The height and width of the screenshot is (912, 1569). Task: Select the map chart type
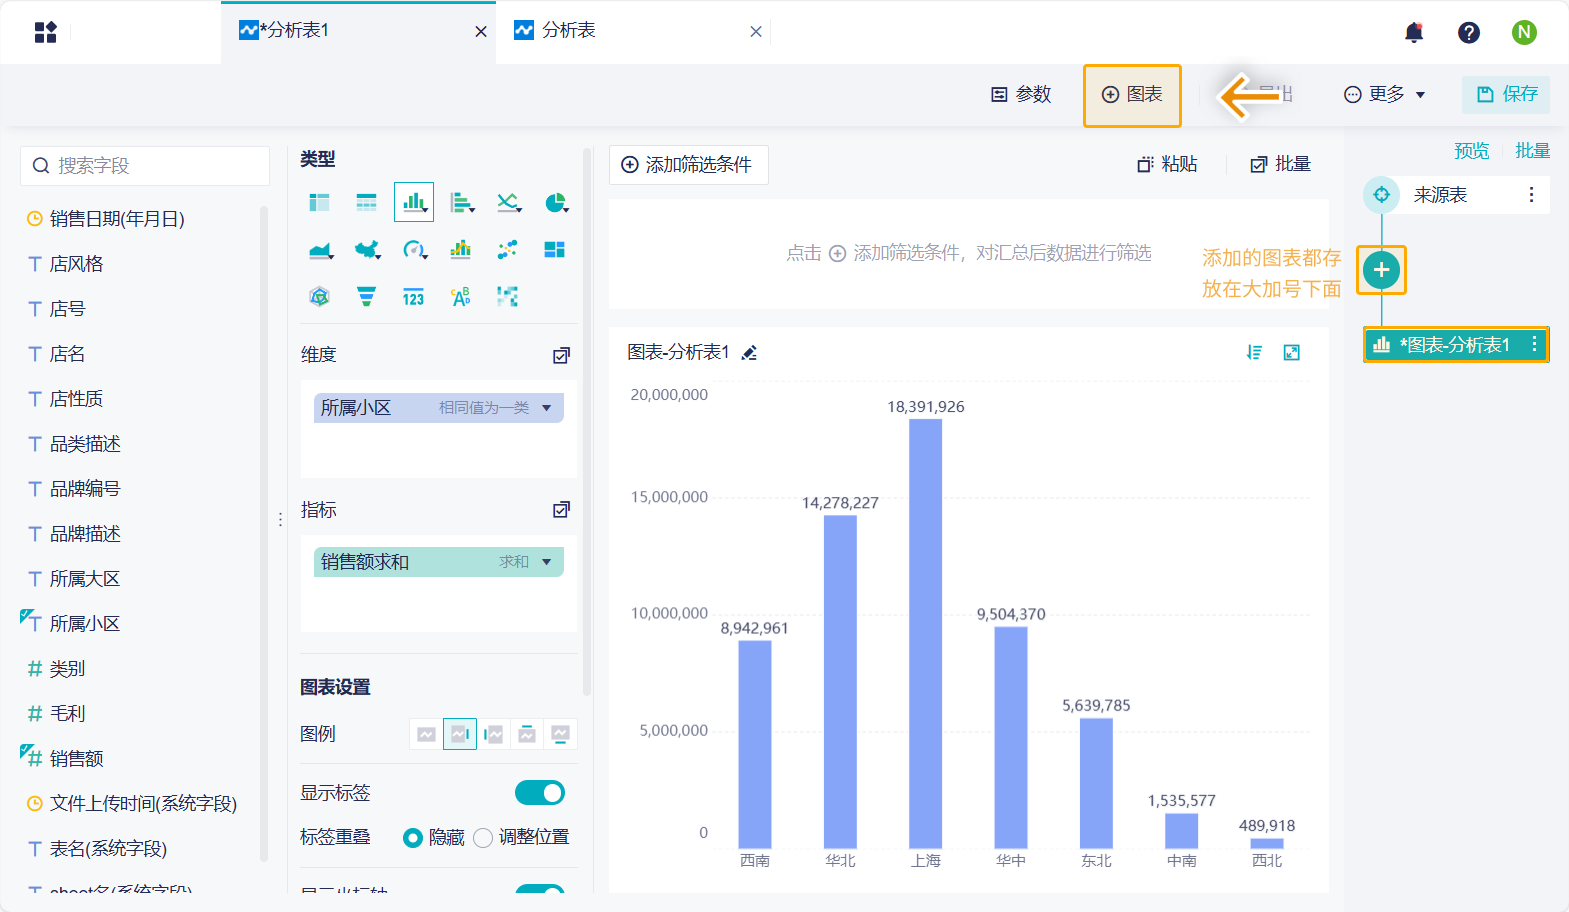coord(368,250)
